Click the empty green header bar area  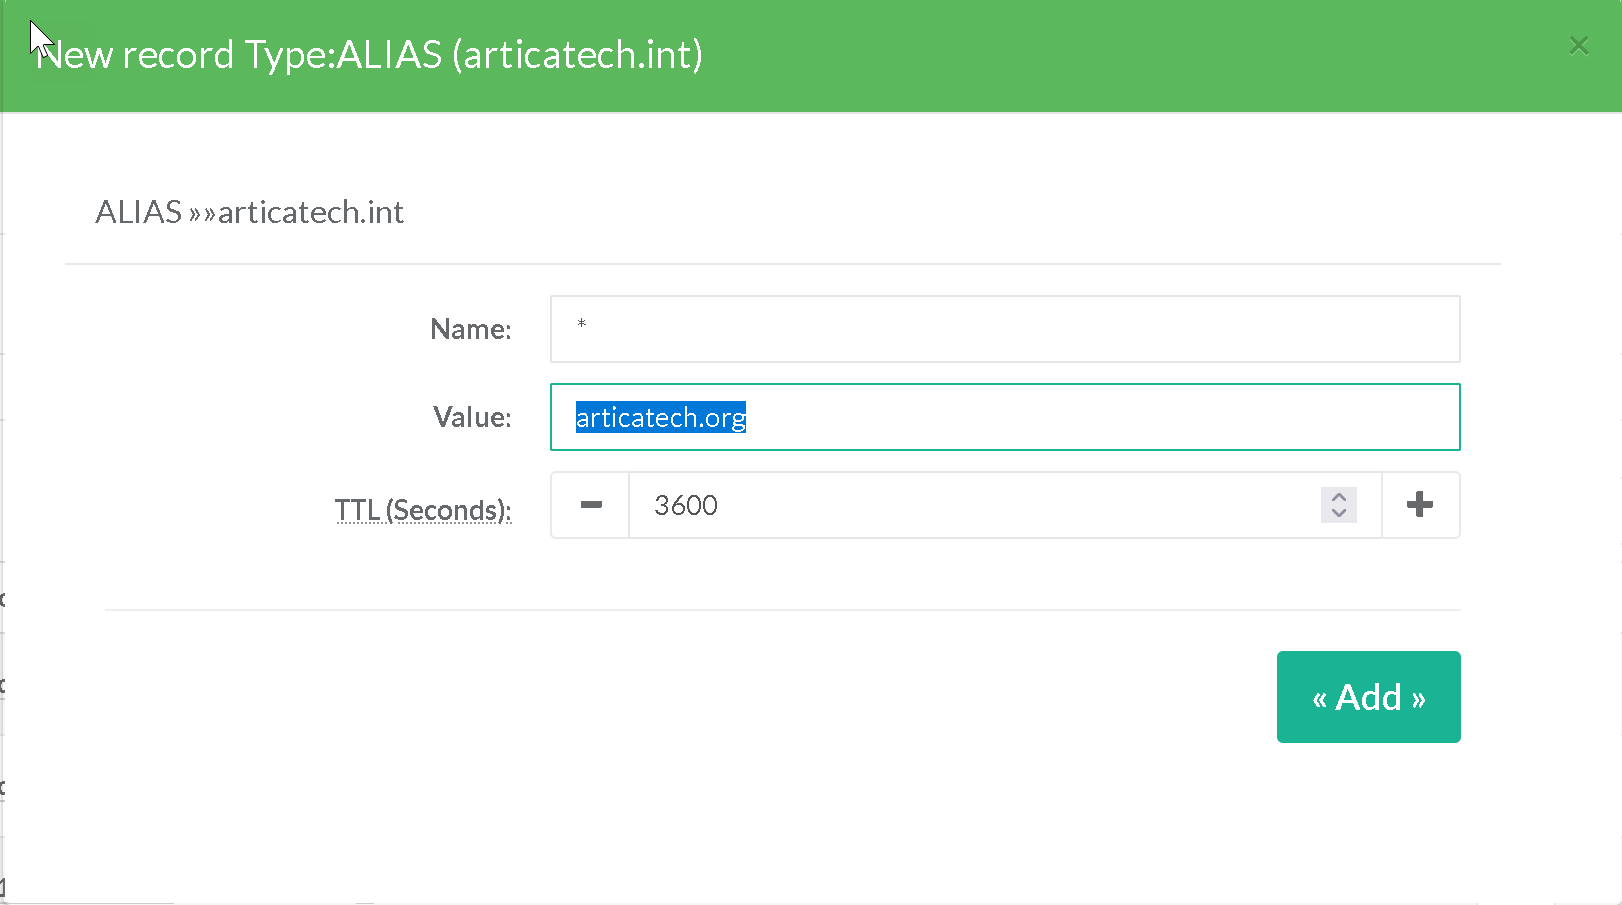coord(1100,55)
